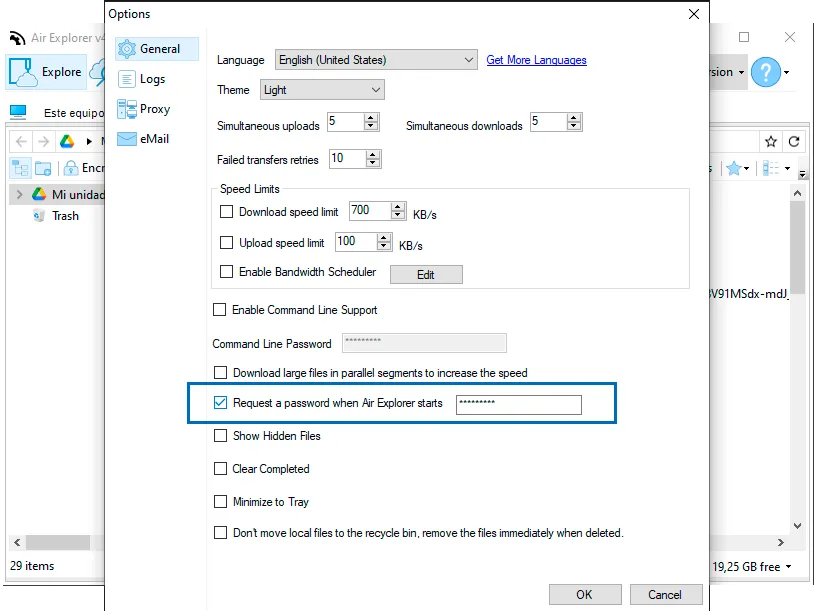Open the 19,25 GB free dropdown arrow

789,566
